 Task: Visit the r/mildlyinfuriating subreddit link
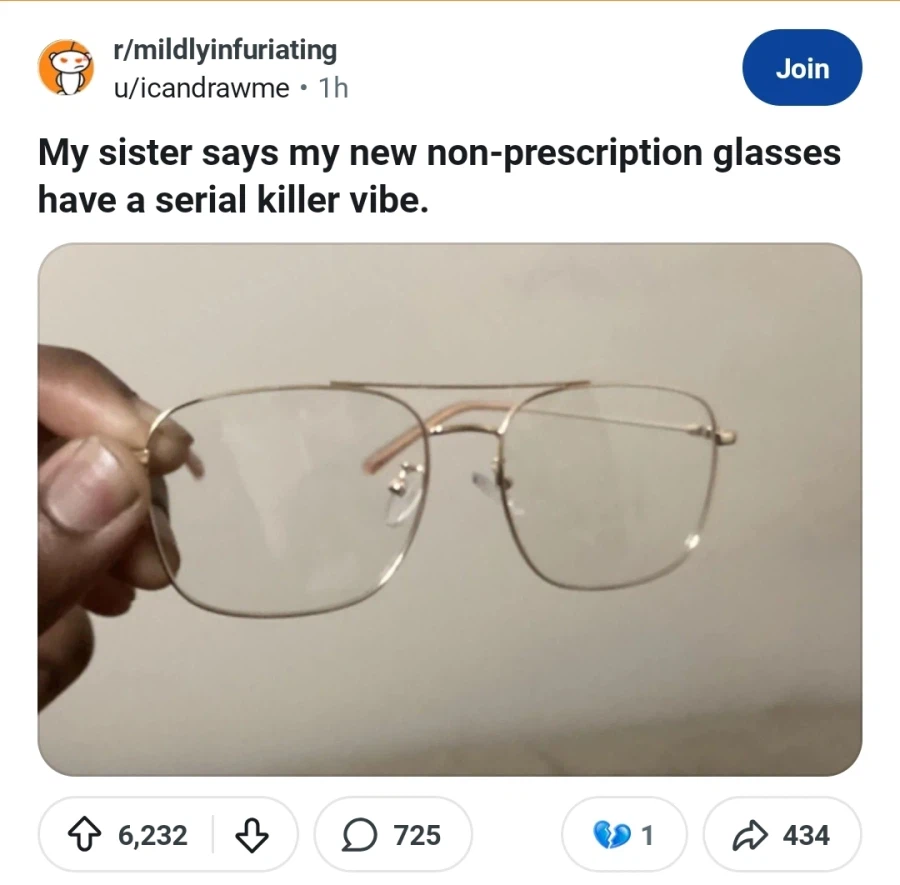point(225,50)
